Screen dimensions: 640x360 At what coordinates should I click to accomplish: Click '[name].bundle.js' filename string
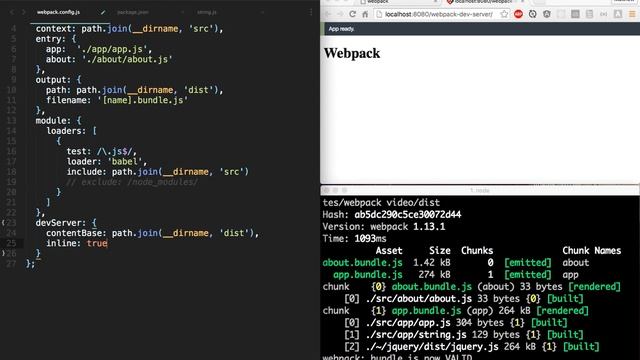pos(142,100)
